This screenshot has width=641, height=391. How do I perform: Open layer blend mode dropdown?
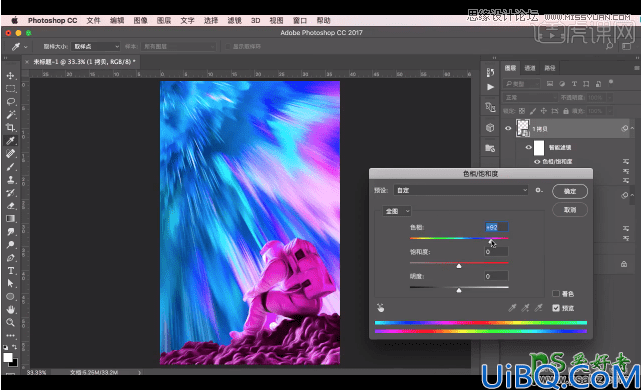[x=530, y=97]
